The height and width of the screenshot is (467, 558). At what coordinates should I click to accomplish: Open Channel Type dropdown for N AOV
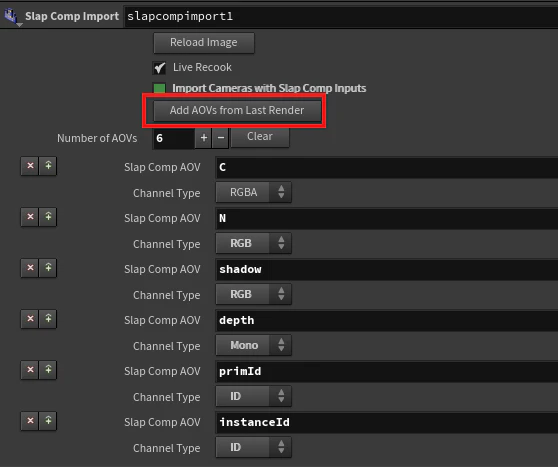pyautogui.click(x=253, y=243)
